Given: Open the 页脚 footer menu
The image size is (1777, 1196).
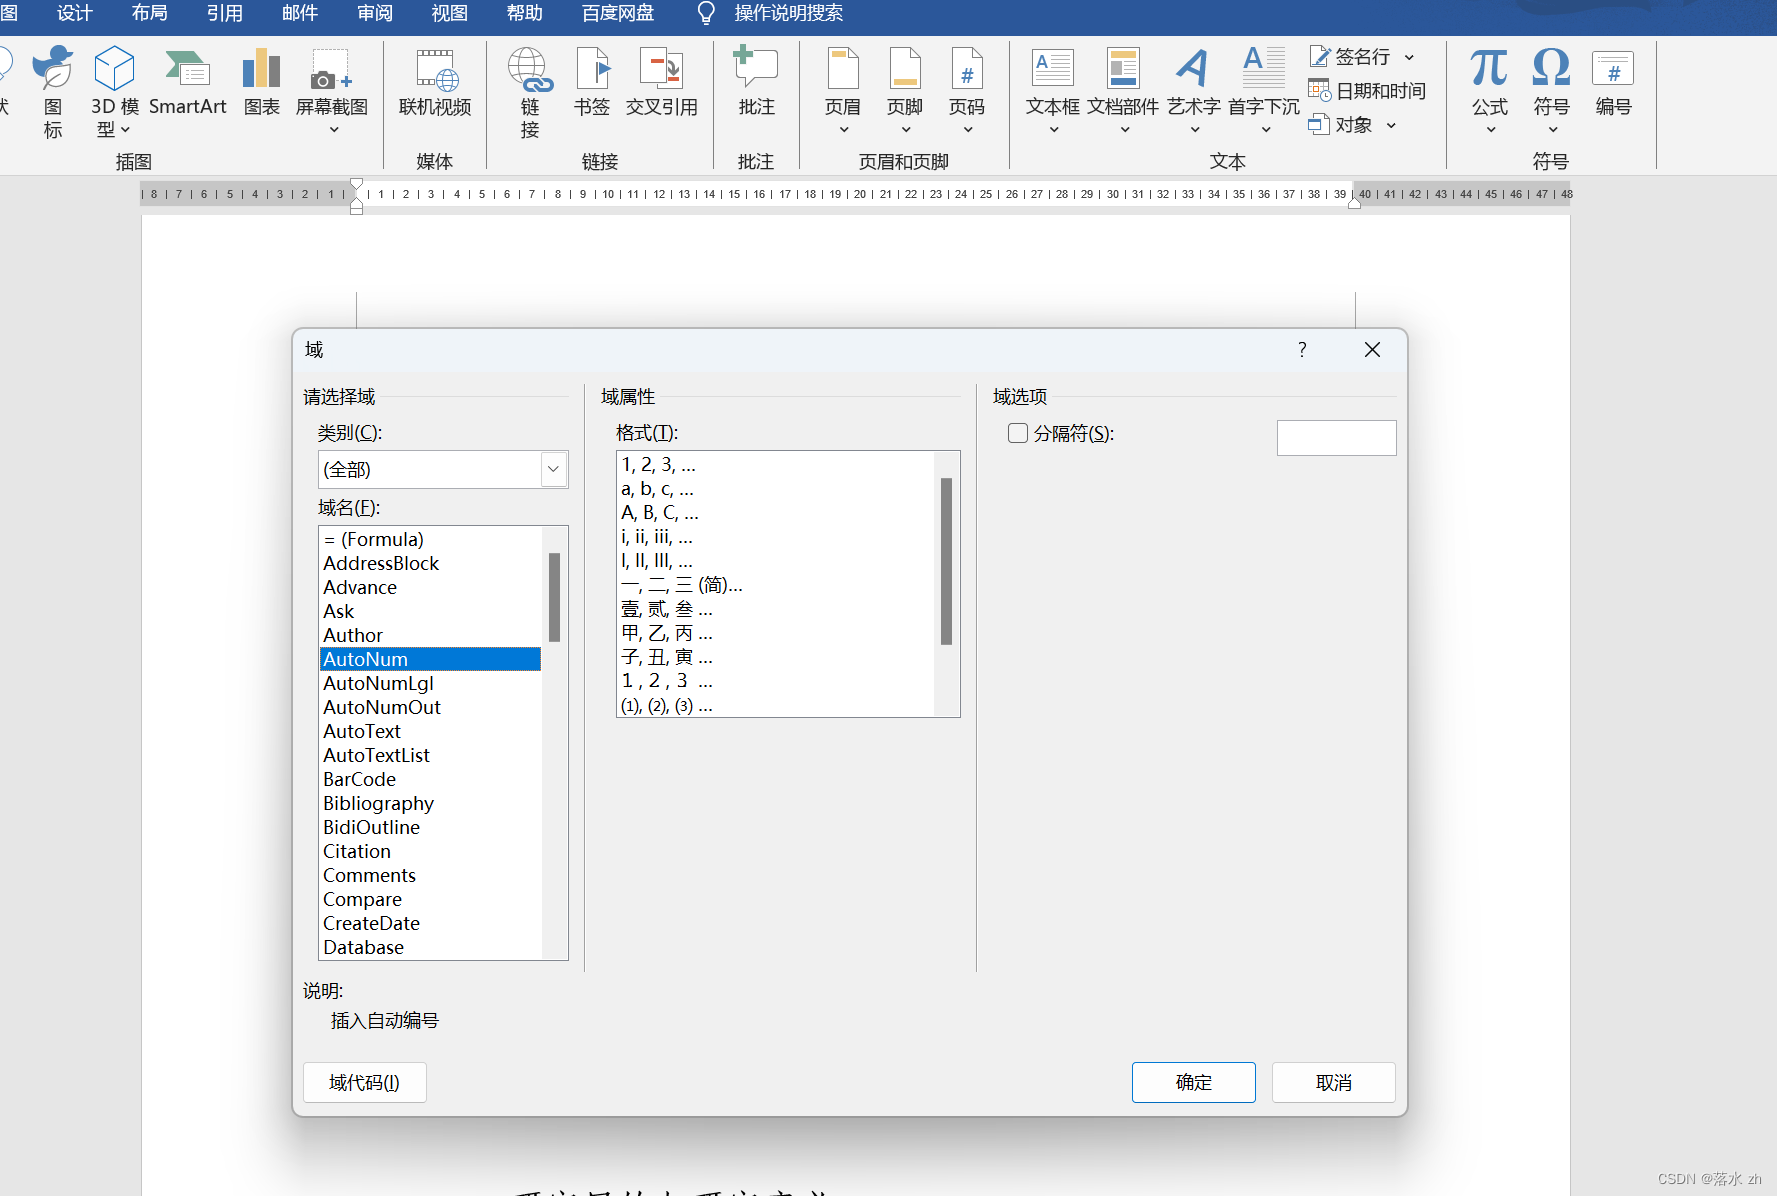Looking at the screenshot, I should 905,92.
